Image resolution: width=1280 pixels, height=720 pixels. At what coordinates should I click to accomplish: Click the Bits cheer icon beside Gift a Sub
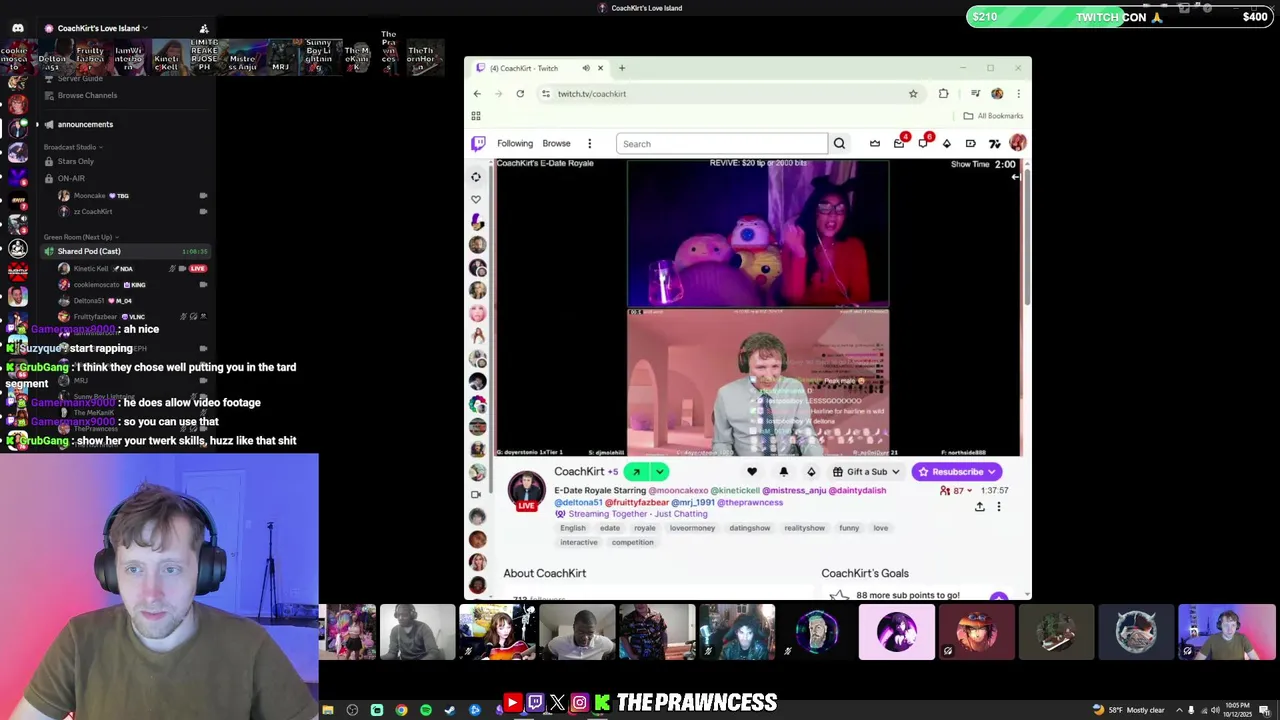(x=811, y=472)
